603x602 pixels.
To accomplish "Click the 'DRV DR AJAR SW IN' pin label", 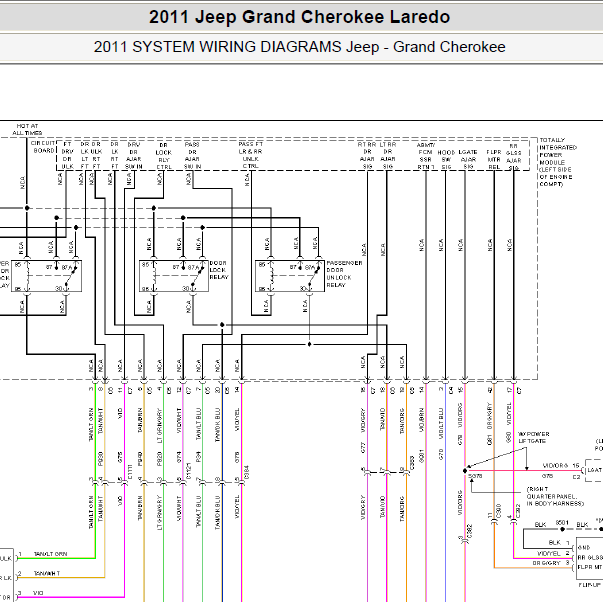I will [x=133, y=155].
